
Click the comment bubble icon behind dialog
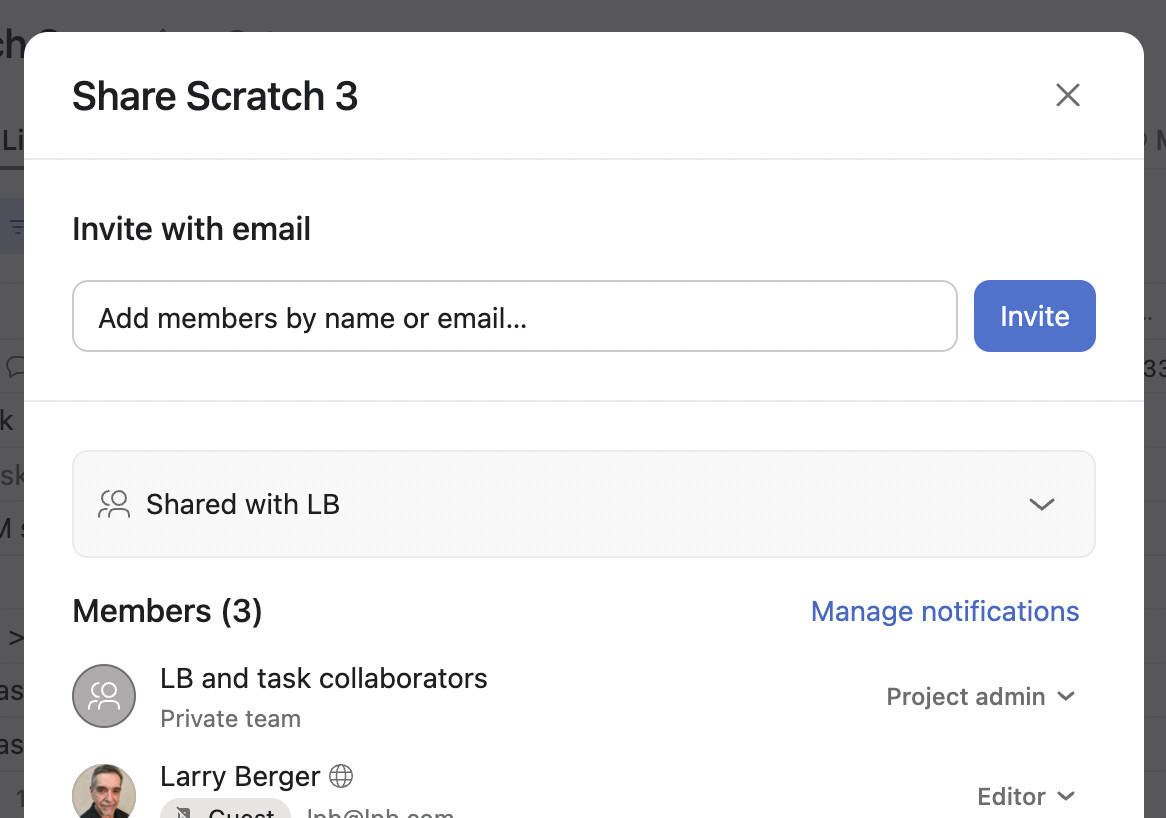[14, 367]
